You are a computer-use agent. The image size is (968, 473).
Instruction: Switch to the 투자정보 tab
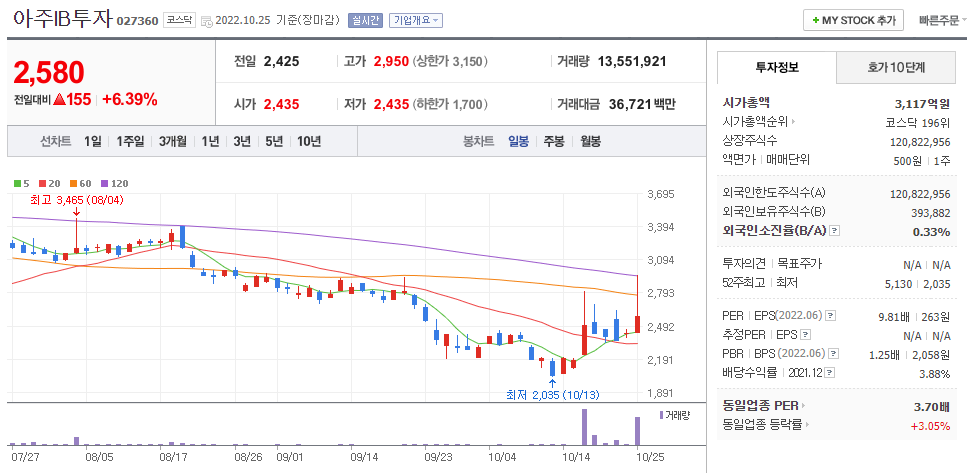tap(777, 68)
